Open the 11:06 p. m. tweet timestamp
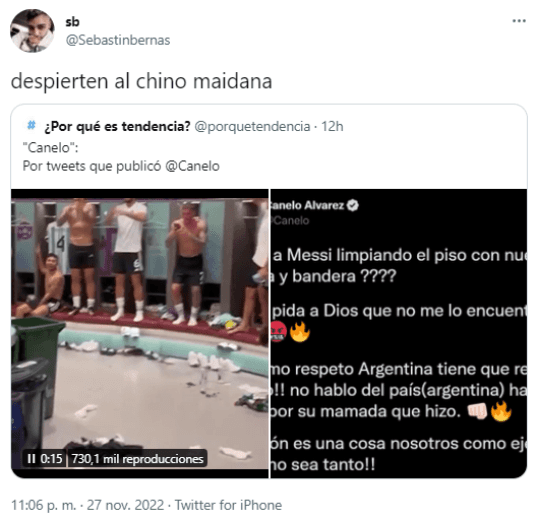This screenshot has height=521, width=536. click(43, 505)
